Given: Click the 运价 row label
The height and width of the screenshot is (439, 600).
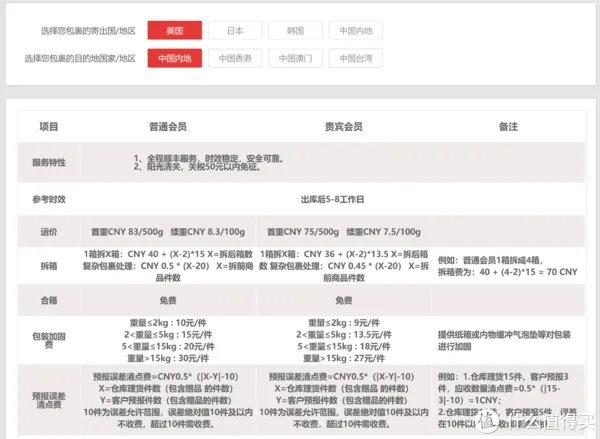Looking at the screenshot, I should coord(49,232).
